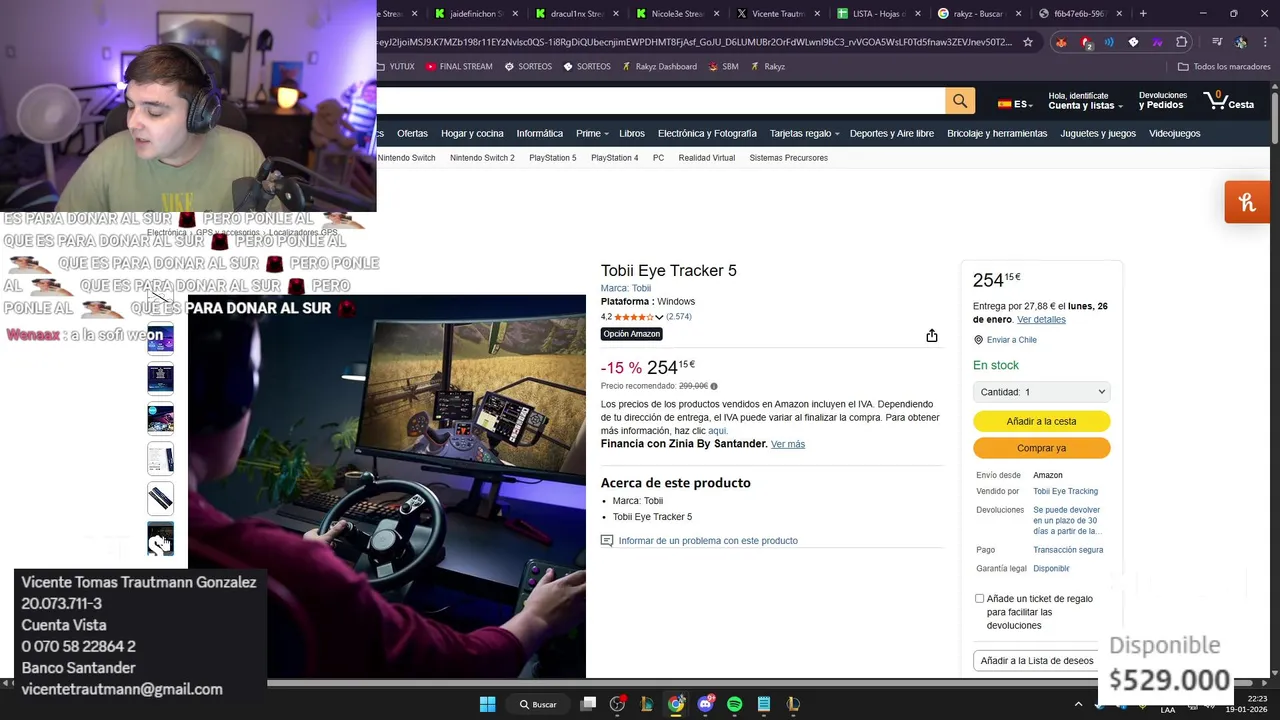
Task: Open the Notepad icon in the taskbar
Action: [764, 704]
